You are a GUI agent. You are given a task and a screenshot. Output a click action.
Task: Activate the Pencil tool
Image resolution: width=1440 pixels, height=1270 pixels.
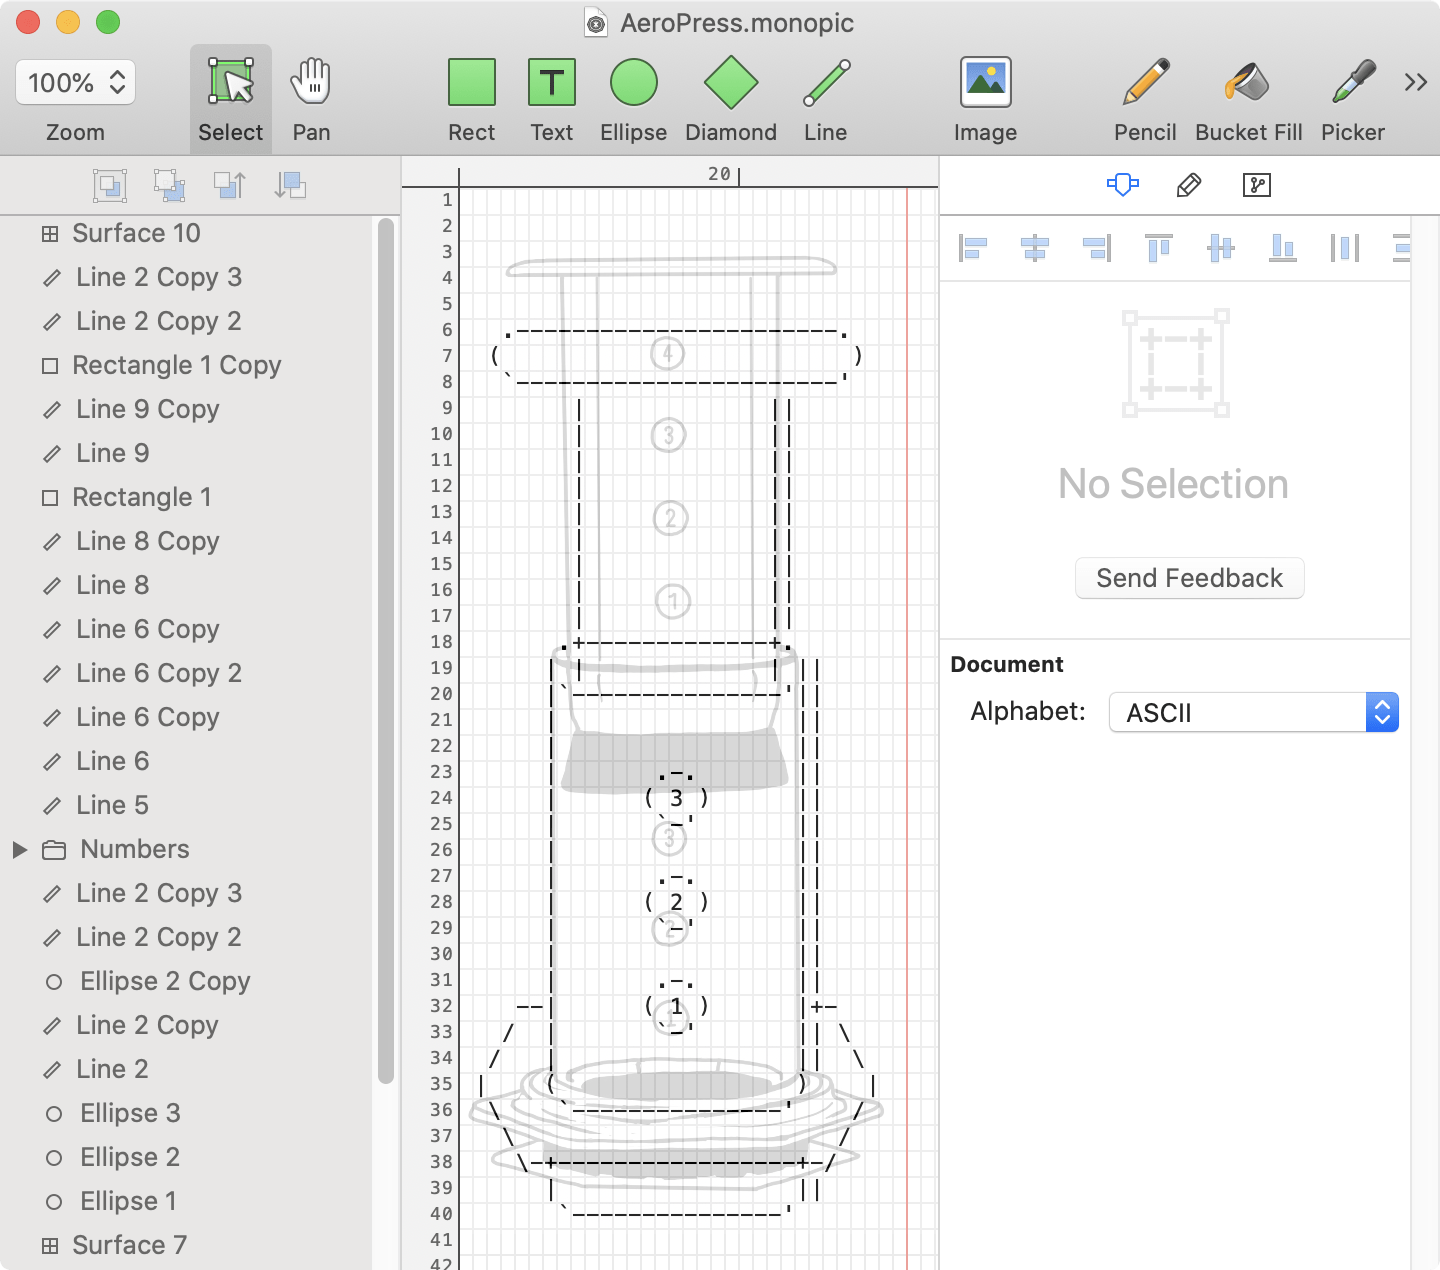[x=1145, y=99]
